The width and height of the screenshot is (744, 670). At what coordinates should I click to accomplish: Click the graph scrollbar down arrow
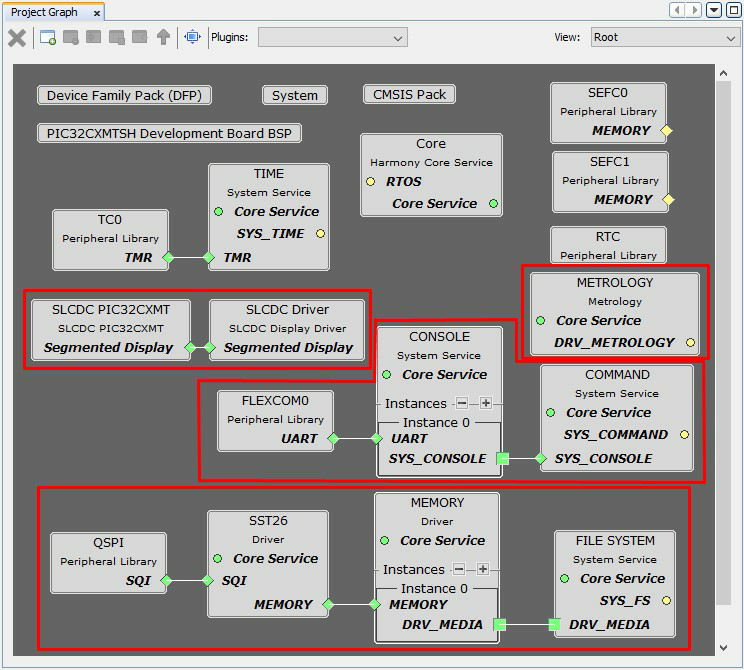723,648
